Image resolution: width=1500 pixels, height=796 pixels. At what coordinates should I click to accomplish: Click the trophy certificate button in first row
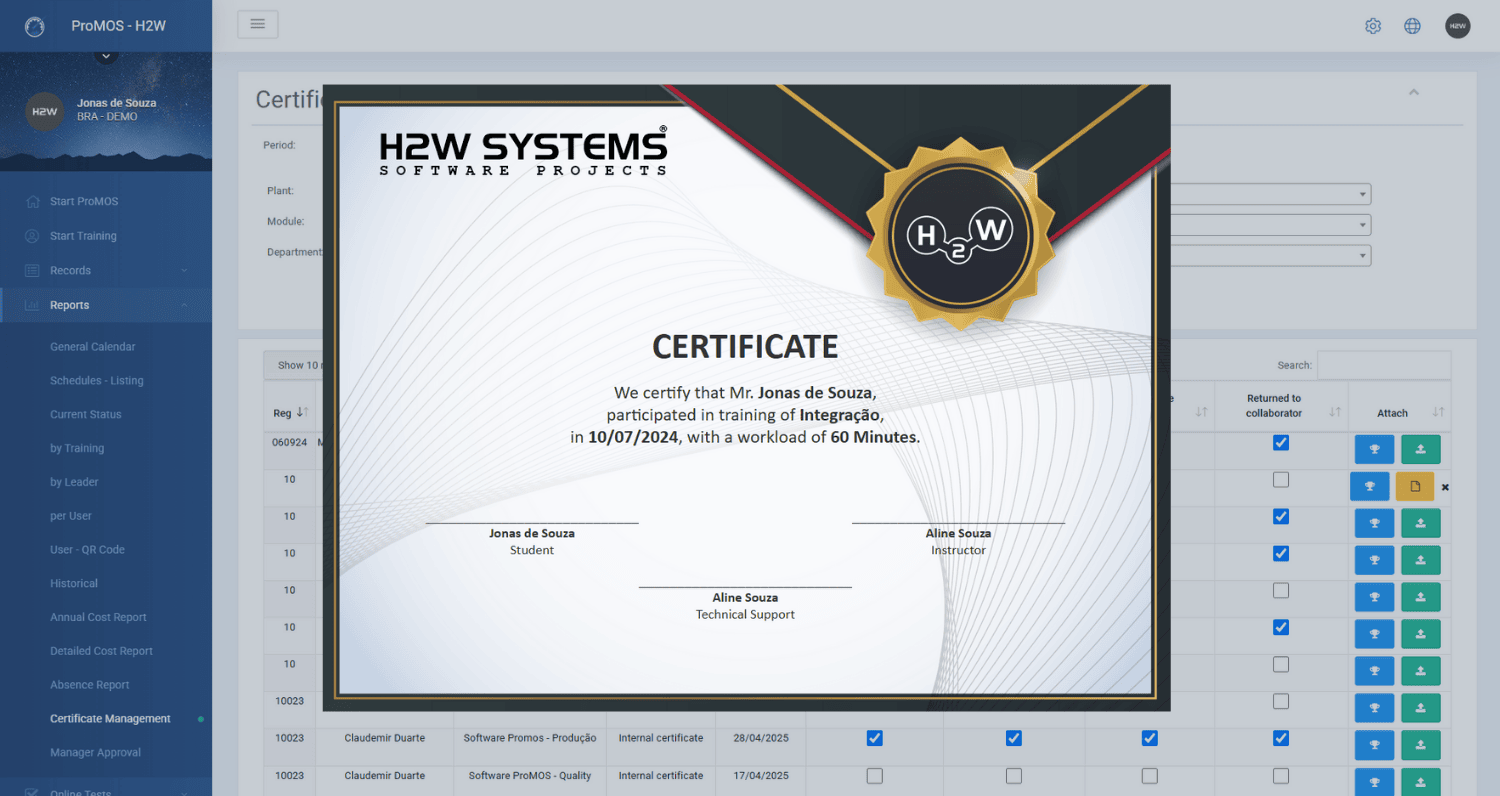[1374, 449]
